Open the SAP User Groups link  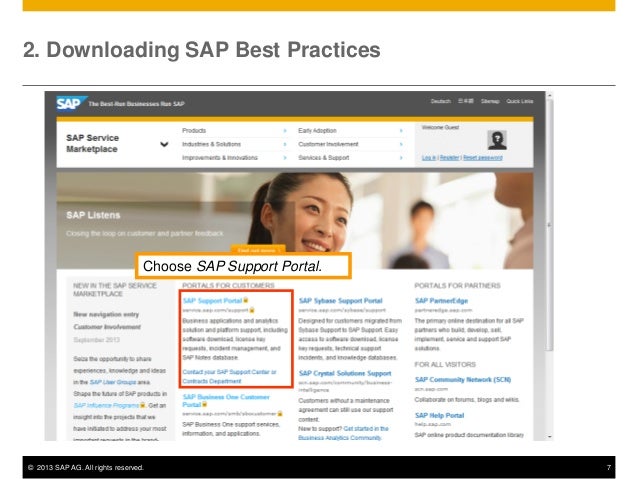113,382
